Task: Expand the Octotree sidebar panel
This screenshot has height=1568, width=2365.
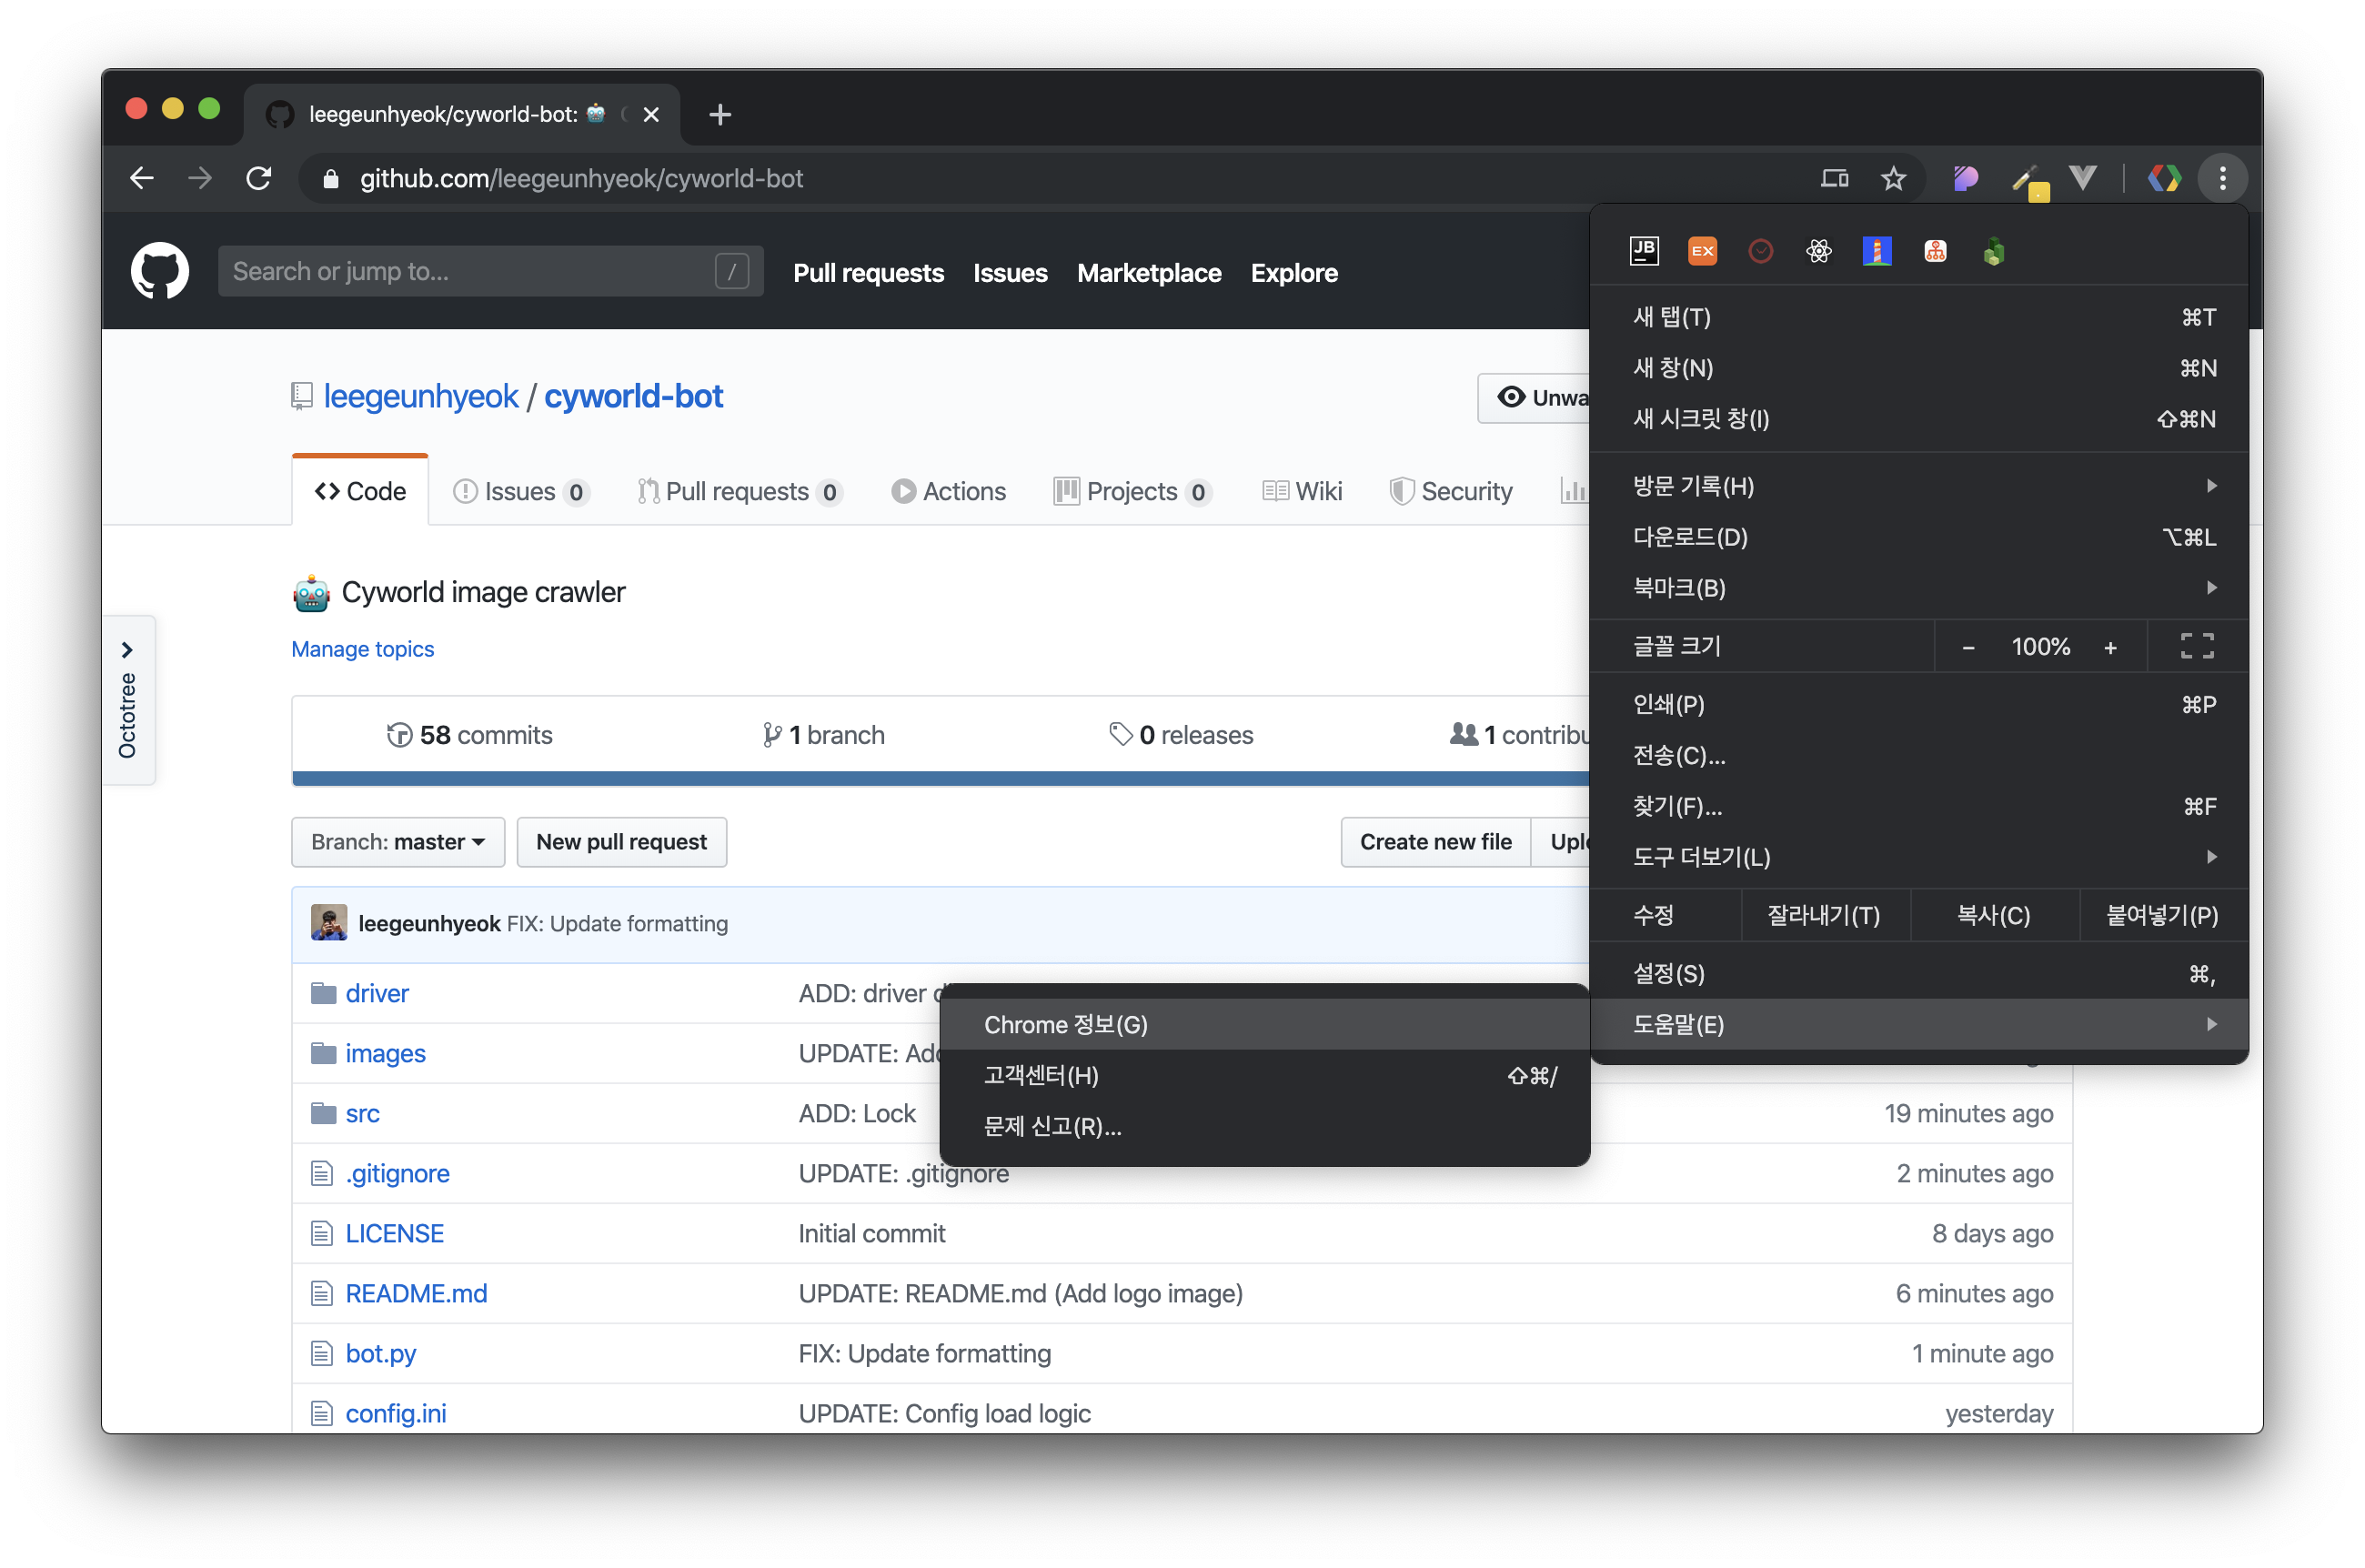Action: 128,650
